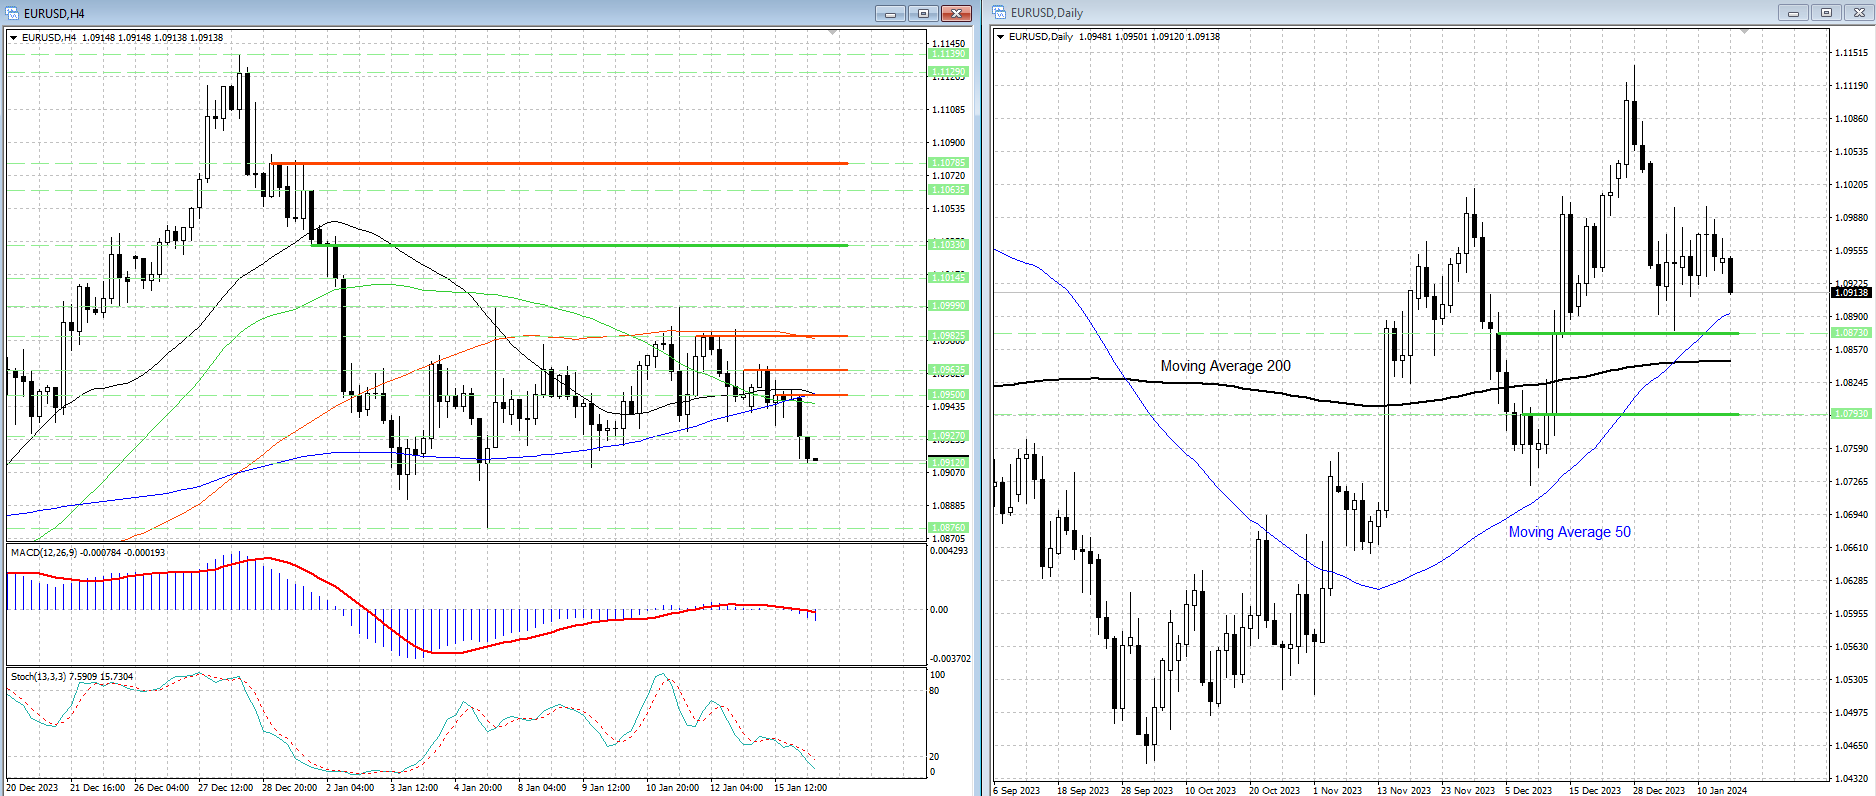
Task: Restore the EURUSD,Daily chart window
Action: coord(1826,13)
